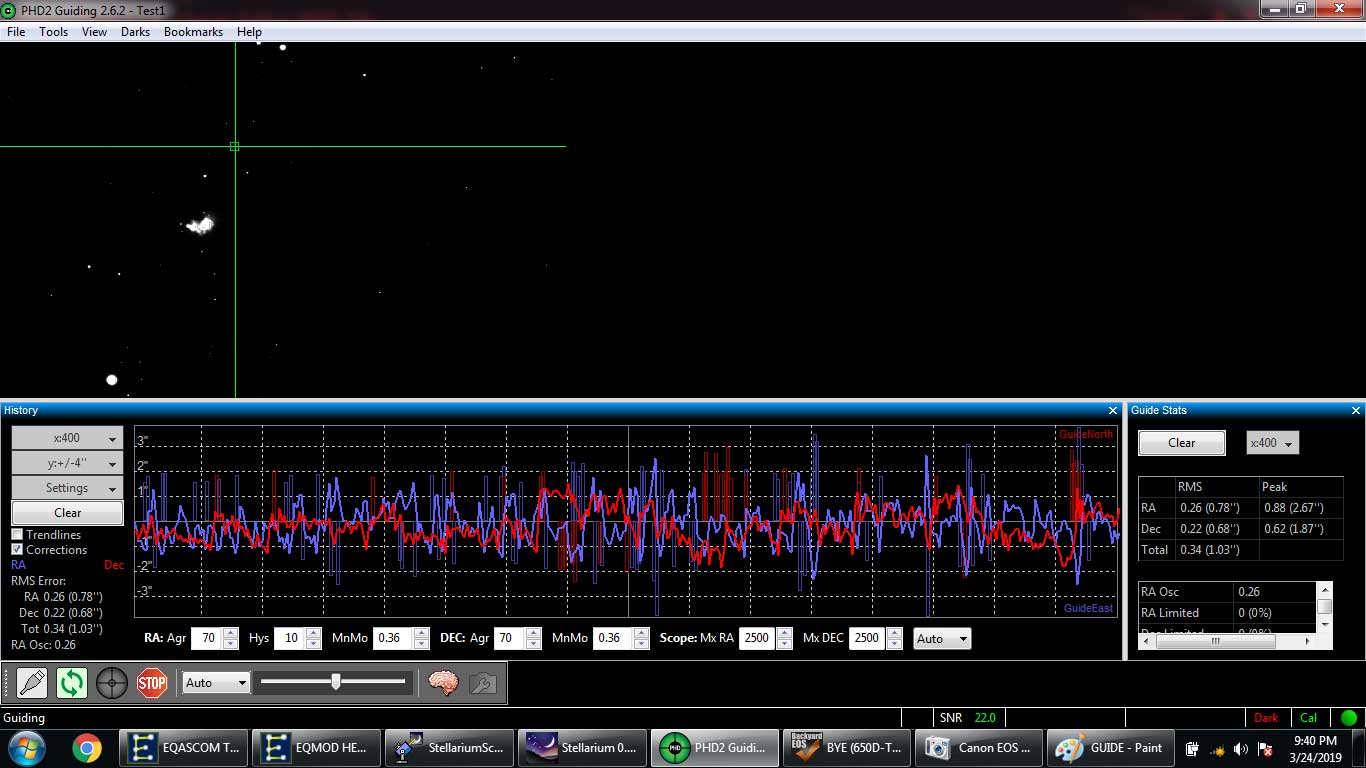Open Canon EOS taskbar window
This screenshot has height=768, width=1366.
[x=981, y=747]
